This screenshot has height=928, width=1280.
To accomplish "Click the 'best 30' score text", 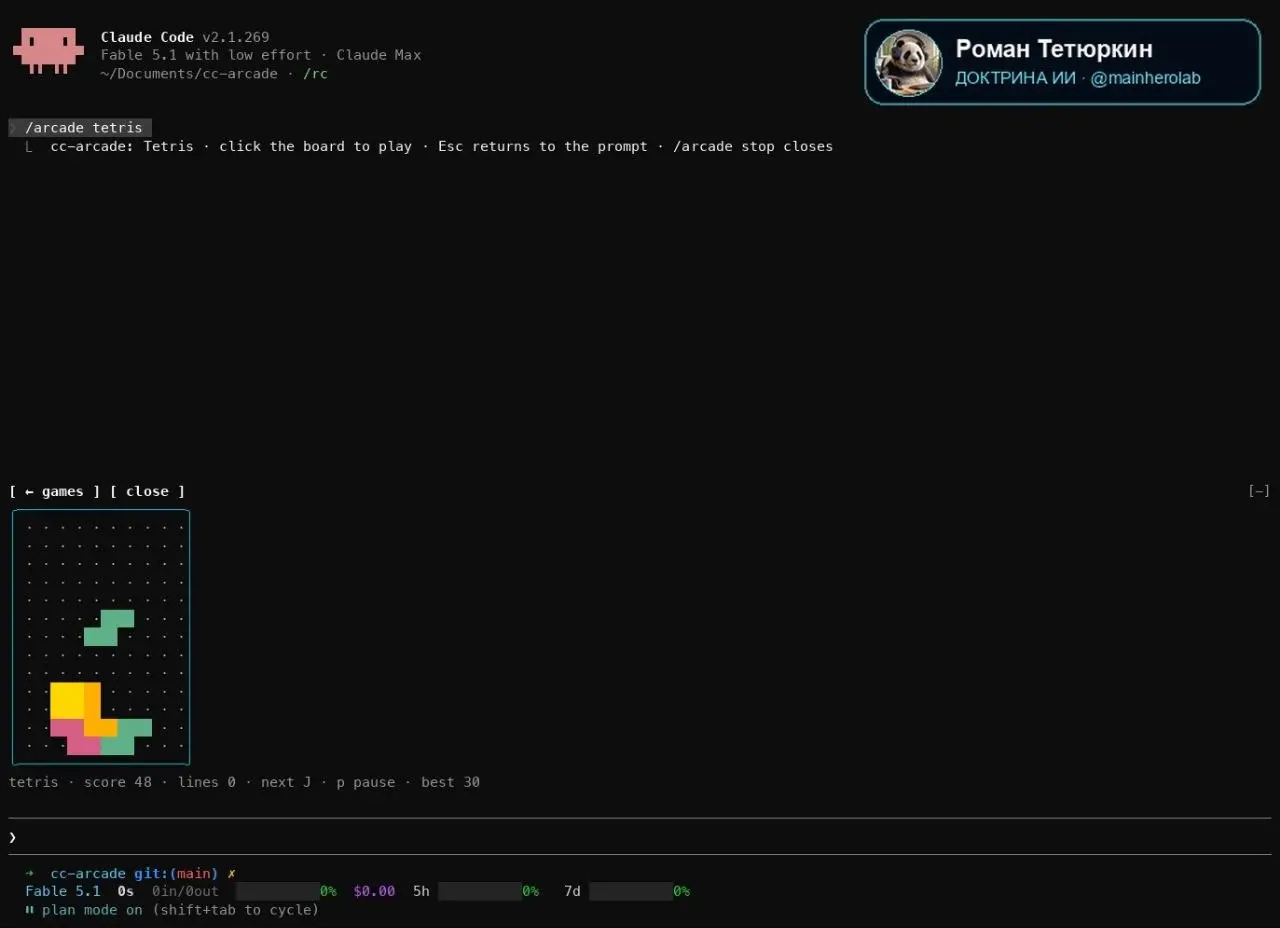I will pyautogui.click(x=450, y=782).
